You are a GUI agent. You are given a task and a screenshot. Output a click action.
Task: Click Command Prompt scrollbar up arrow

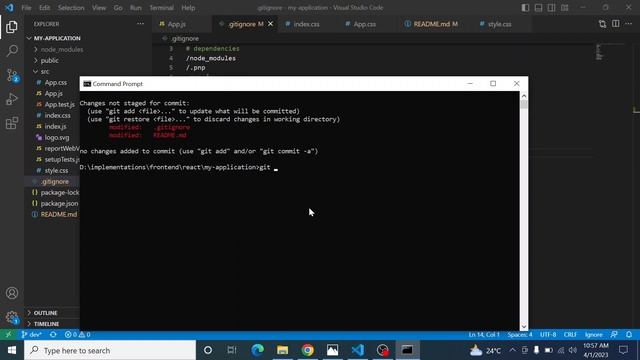click(x=524, y=96)
